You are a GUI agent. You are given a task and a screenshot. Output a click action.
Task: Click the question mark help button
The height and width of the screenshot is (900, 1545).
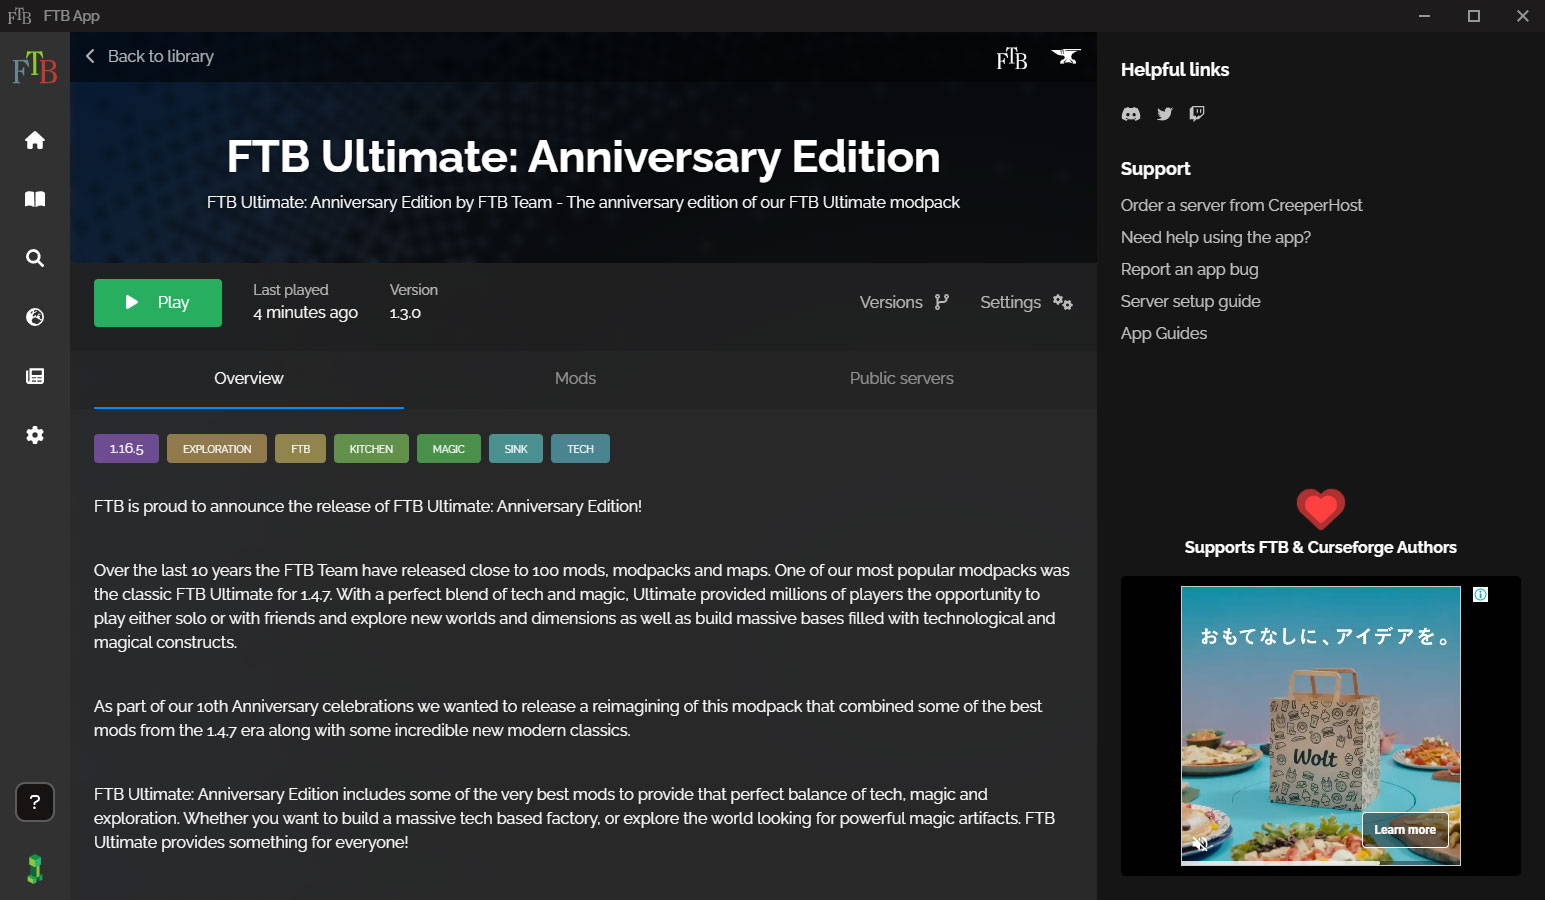point(35,802)
